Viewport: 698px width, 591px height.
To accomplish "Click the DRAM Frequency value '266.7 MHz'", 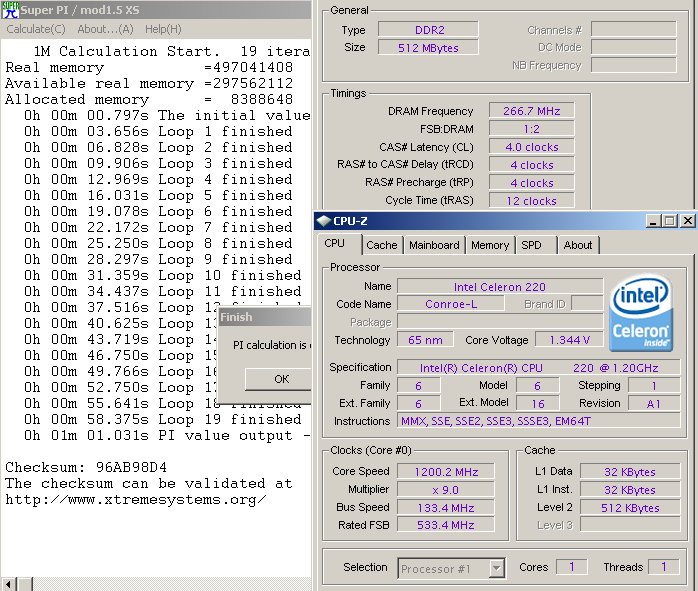I will (x=532, y=111).
